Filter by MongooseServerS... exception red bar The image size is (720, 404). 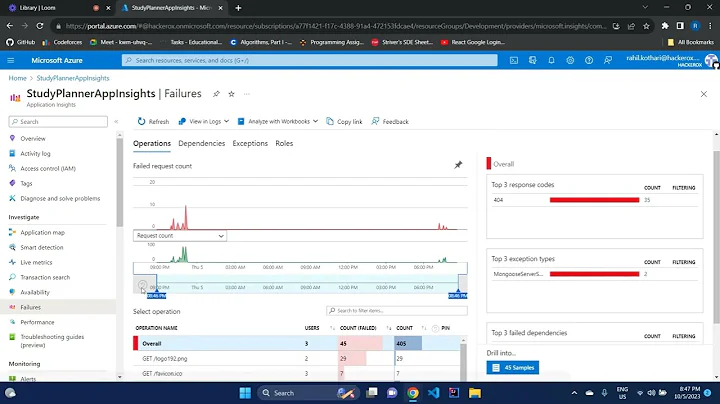594,274
